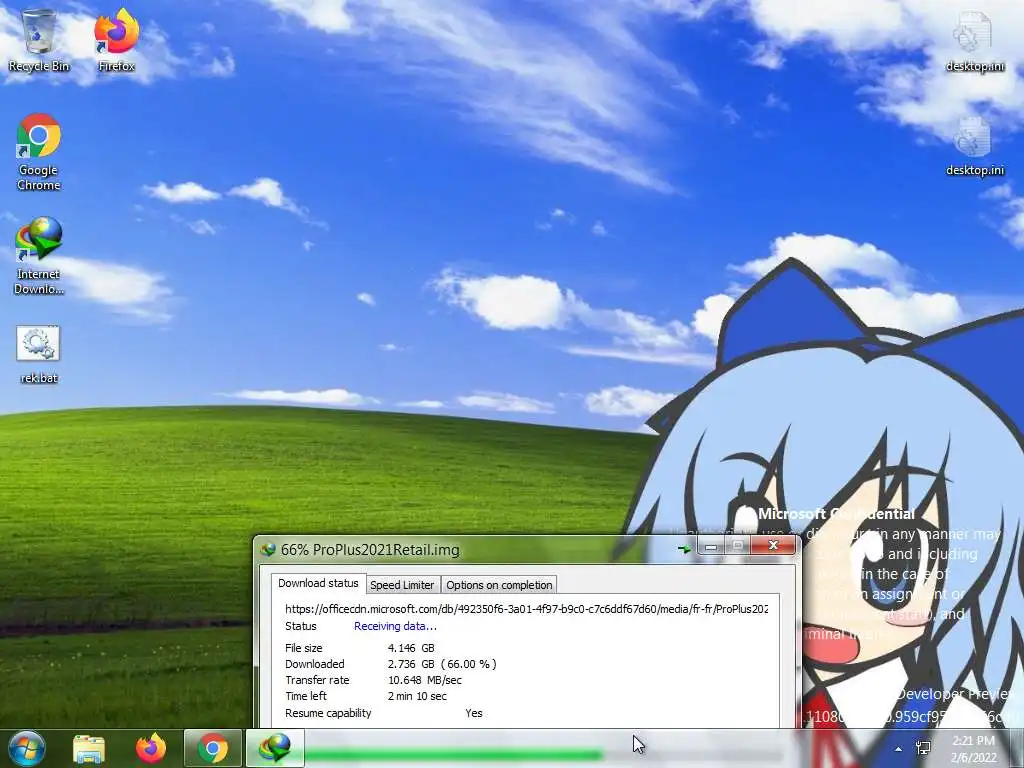Image resolution: width=1024 pixels, height=768 pixels.
Task: Open the taskbar clock showing 2:21 PM
Action: [x=974, y=749]
